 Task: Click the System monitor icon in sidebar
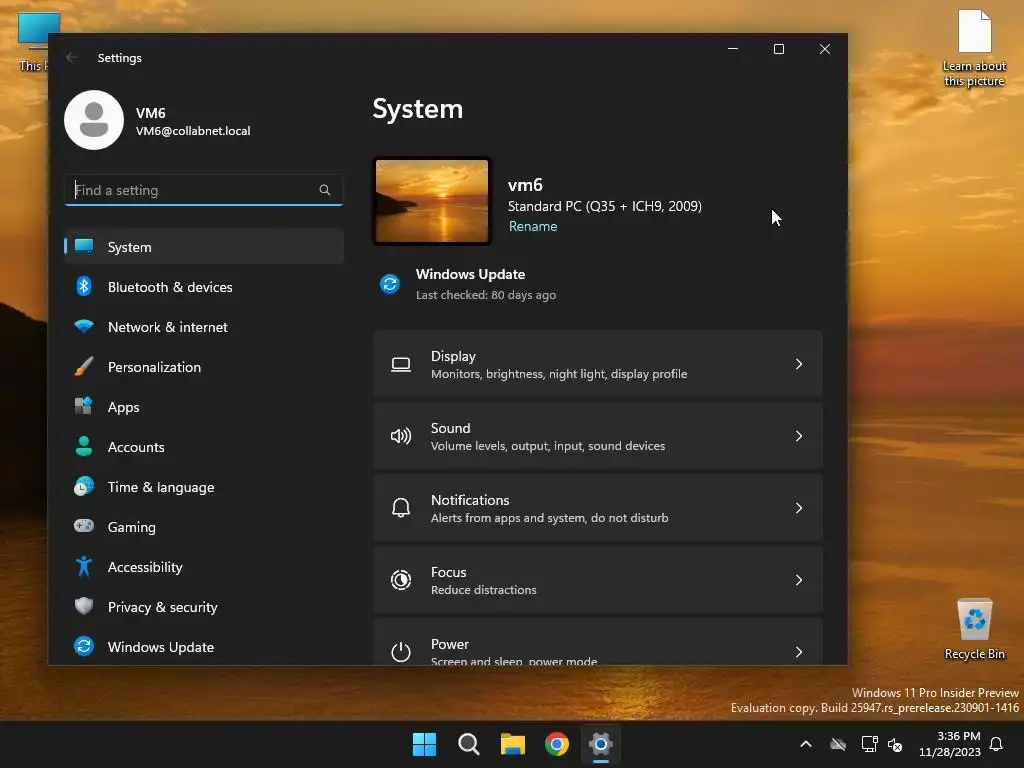[x=84, y=246]
